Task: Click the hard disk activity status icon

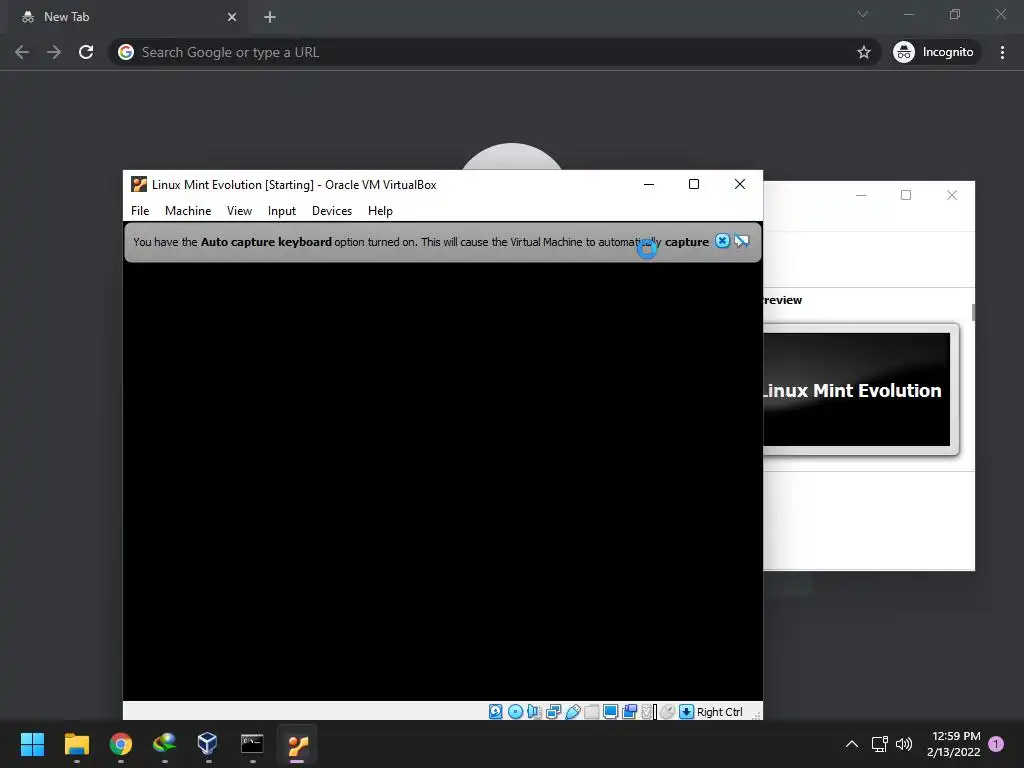Action: click(496, 712)
